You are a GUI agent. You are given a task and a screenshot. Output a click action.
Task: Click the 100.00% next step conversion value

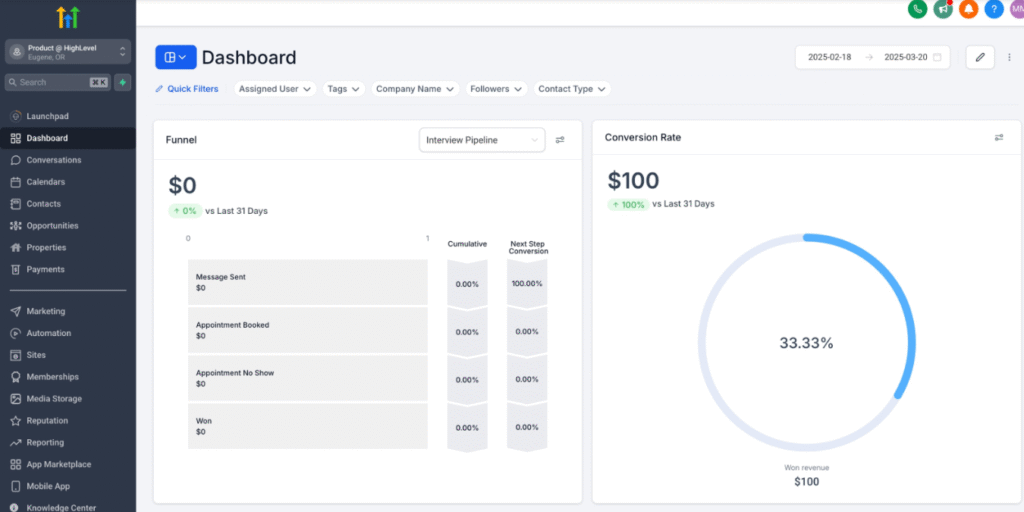(527, 283)
